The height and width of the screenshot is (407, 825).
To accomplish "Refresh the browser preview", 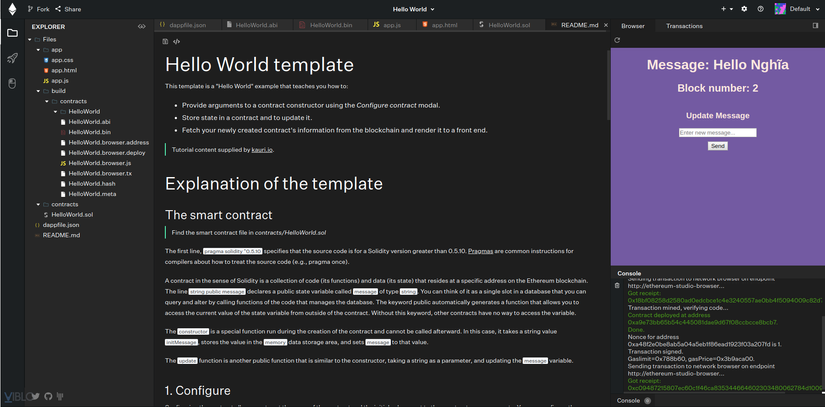I will (617, 40).
